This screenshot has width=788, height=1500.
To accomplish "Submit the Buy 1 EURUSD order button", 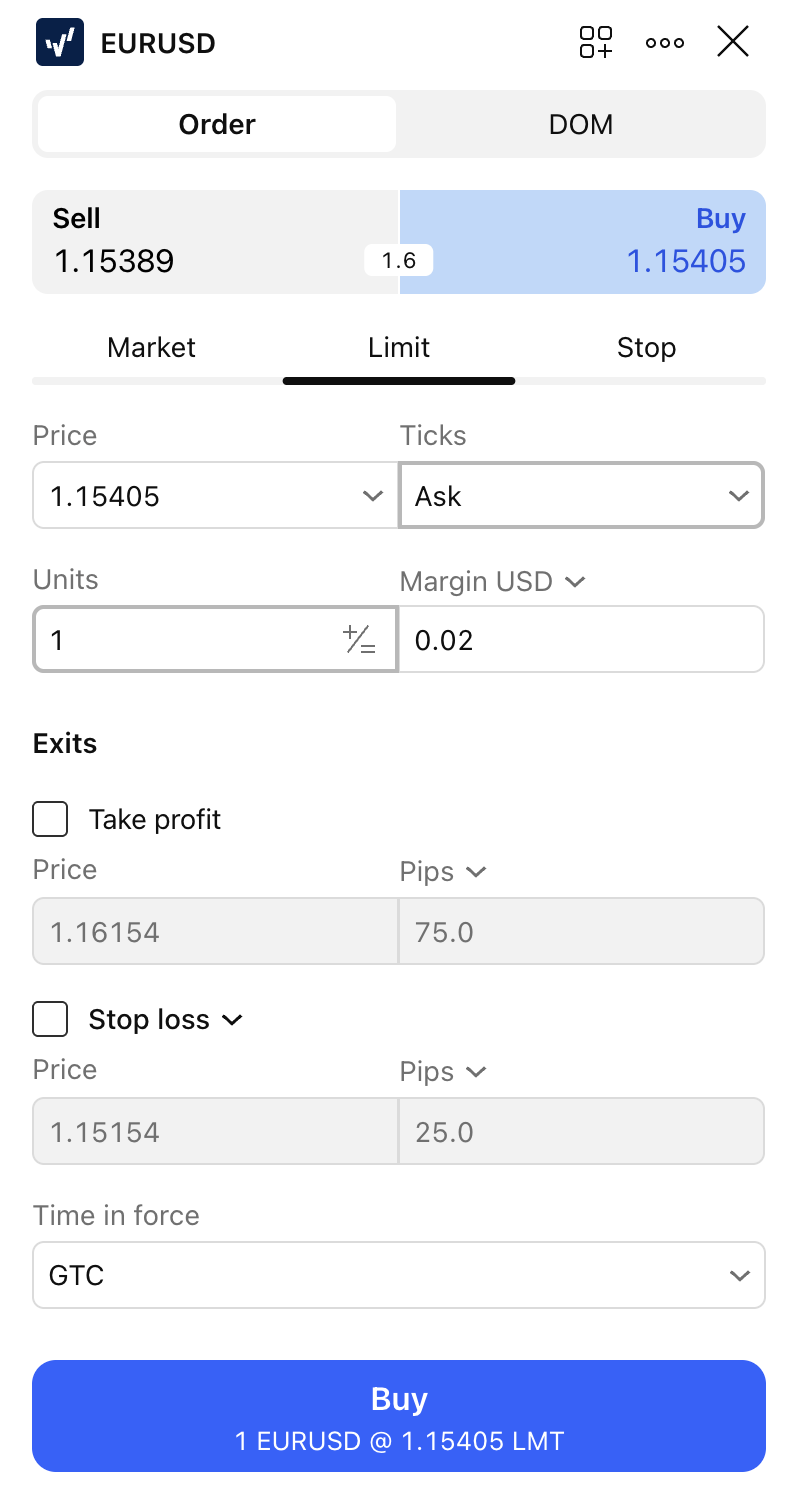I will point(399,1415).
